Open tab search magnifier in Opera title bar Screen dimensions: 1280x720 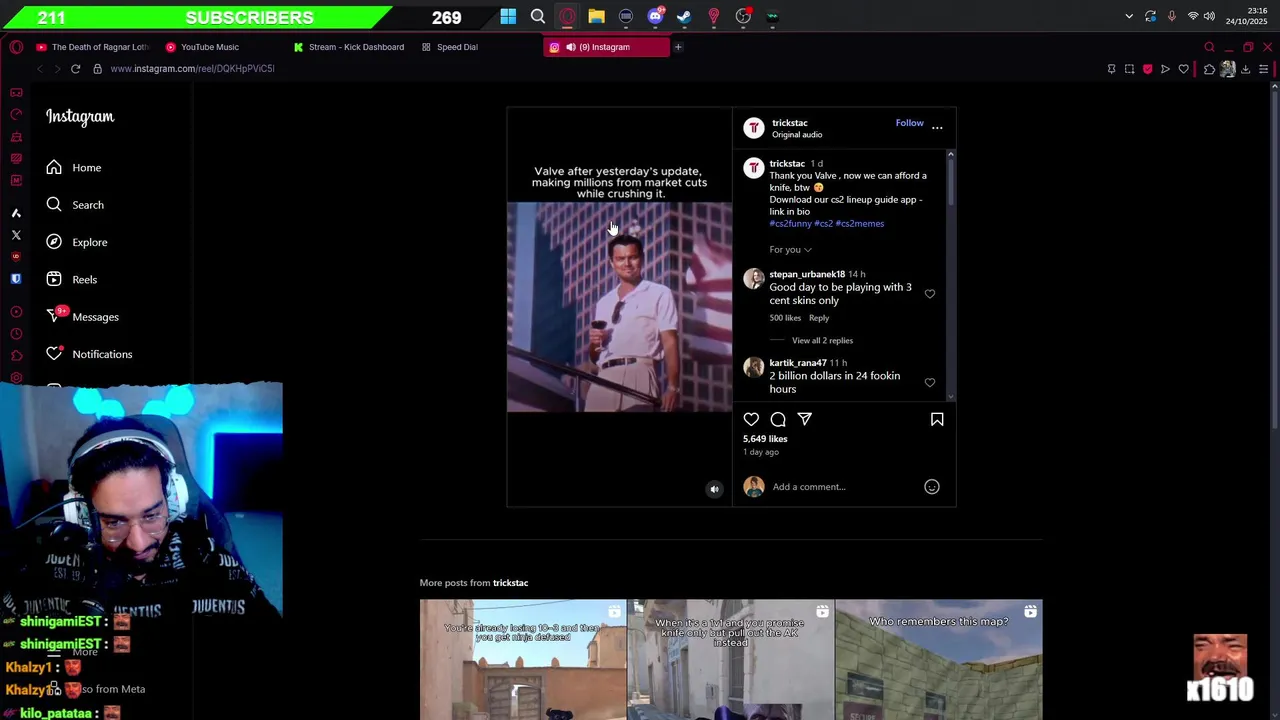[x=1209, y=47]
